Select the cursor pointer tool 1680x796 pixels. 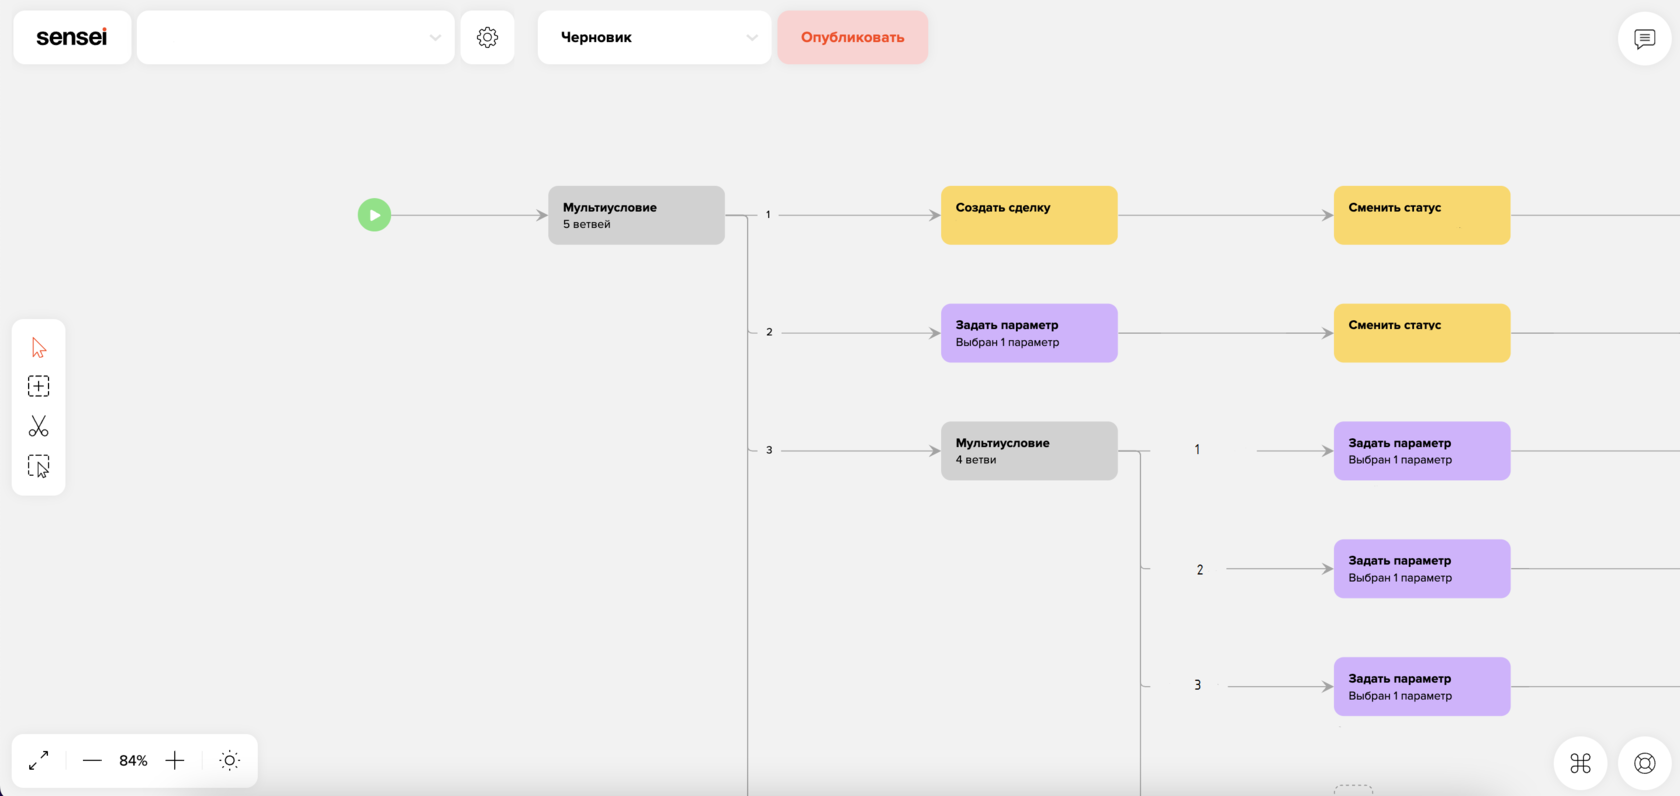click(39, 348)
